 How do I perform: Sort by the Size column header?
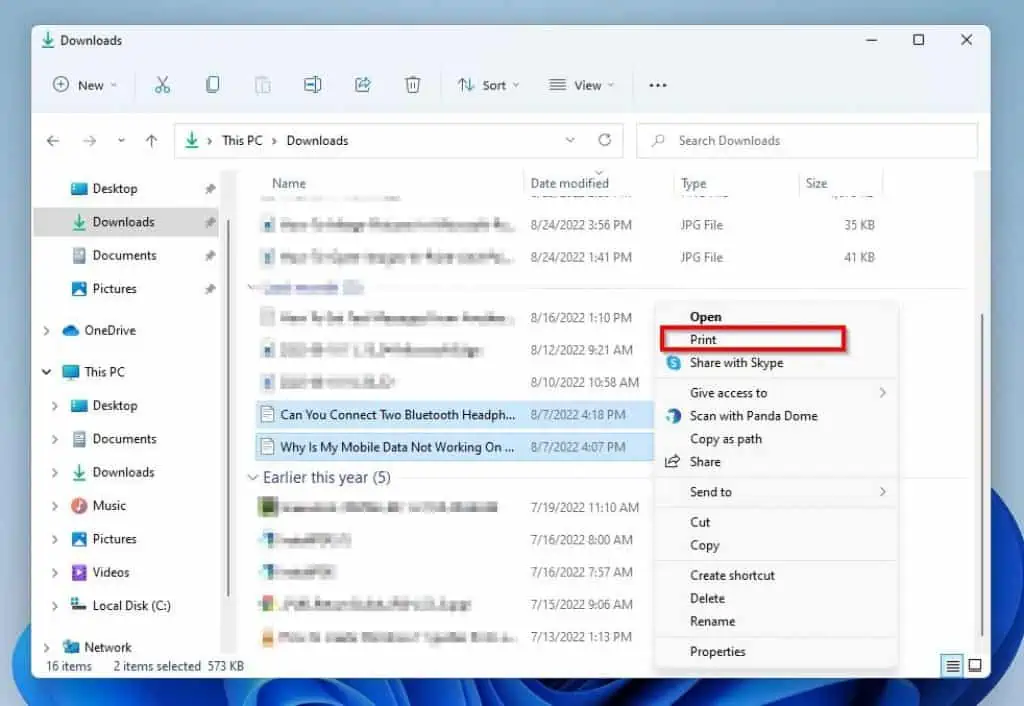pos(816,184)
